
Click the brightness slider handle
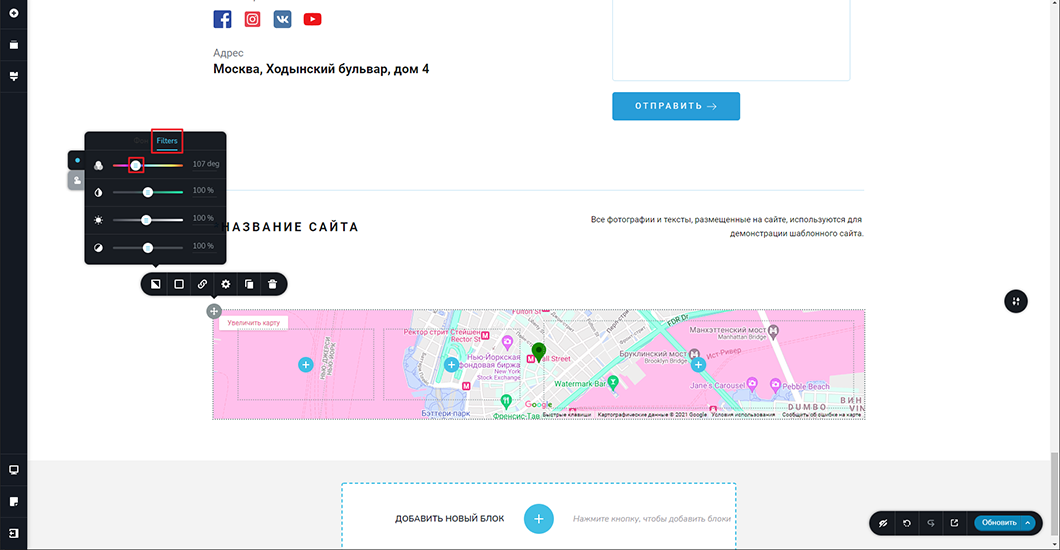point(146,220)
